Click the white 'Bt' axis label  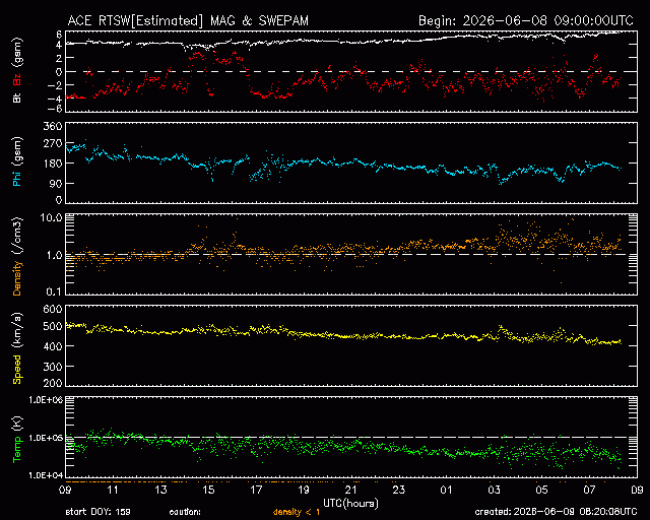point(17,98)
